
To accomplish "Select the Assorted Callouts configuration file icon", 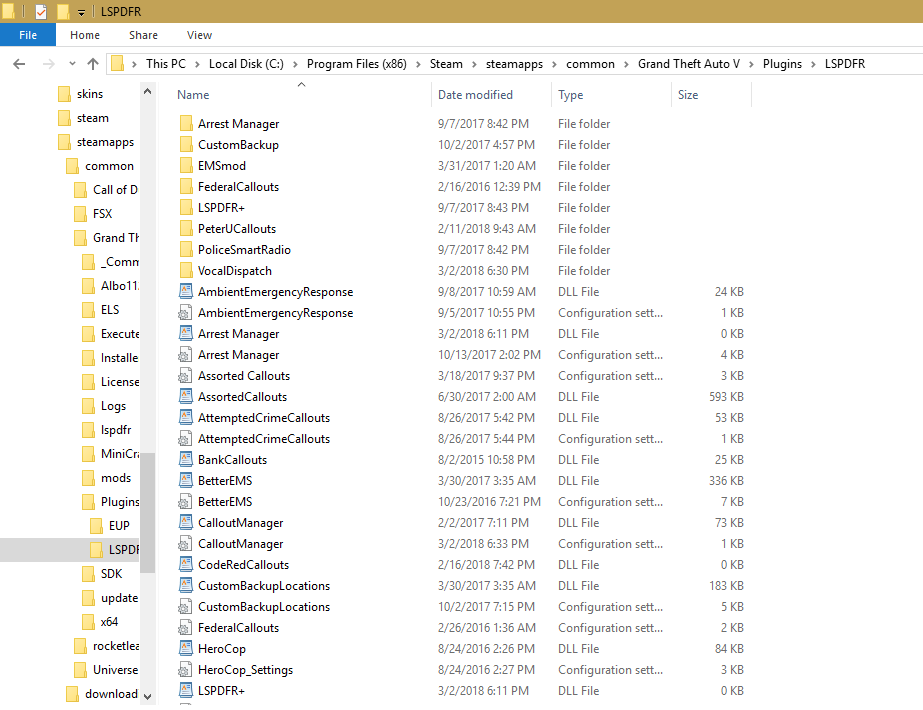I will point(185,376).
